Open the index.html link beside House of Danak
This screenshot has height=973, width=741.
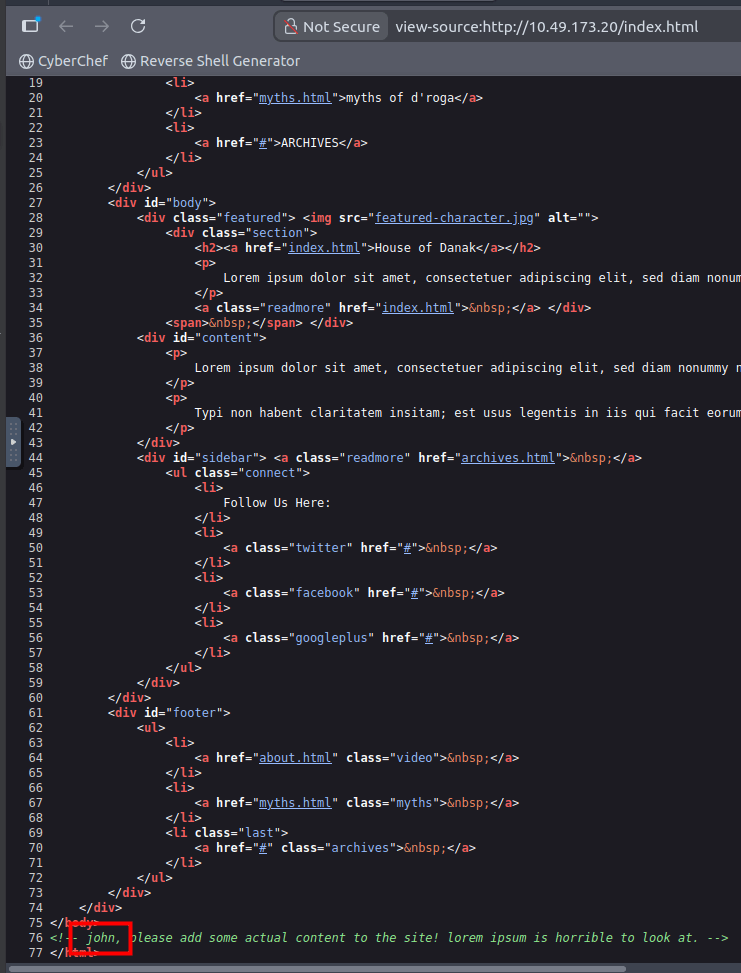[324, 248]
